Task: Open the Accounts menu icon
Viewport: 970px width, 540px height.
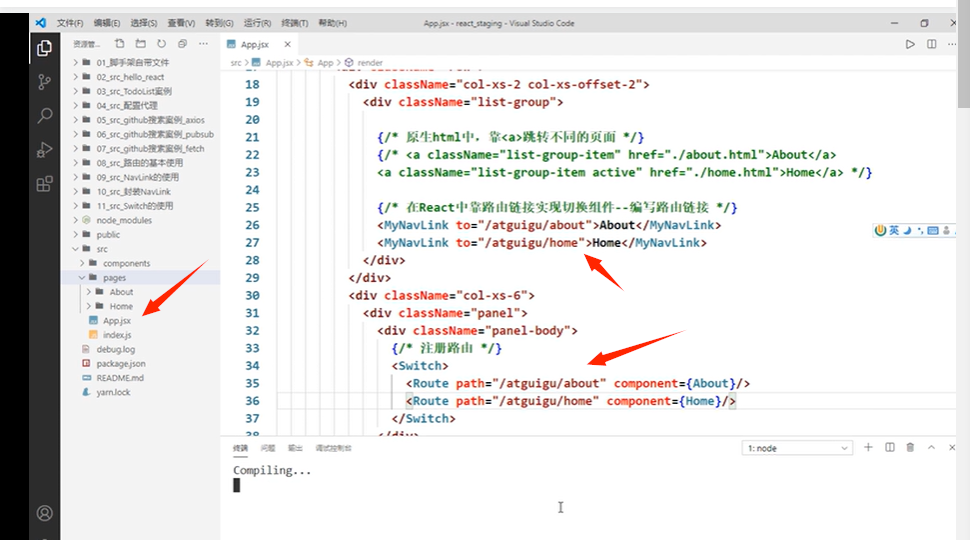Action: pyautogui.click(x=45, y=513)
